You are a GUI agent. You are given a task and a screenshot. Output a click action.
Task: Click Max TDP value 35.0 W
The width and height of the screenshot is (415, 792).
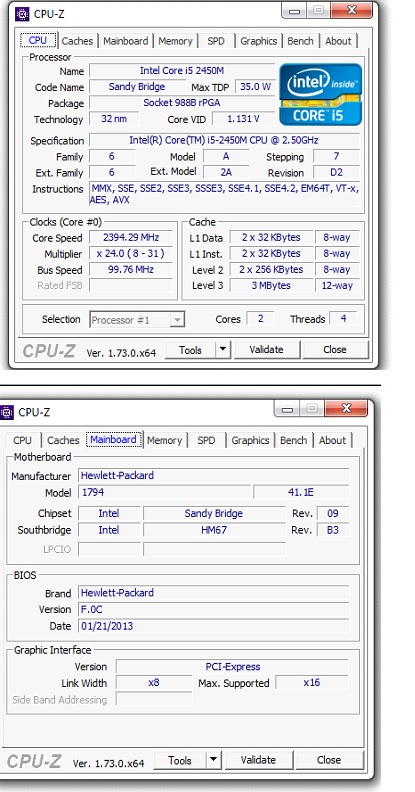coord(255,87)
